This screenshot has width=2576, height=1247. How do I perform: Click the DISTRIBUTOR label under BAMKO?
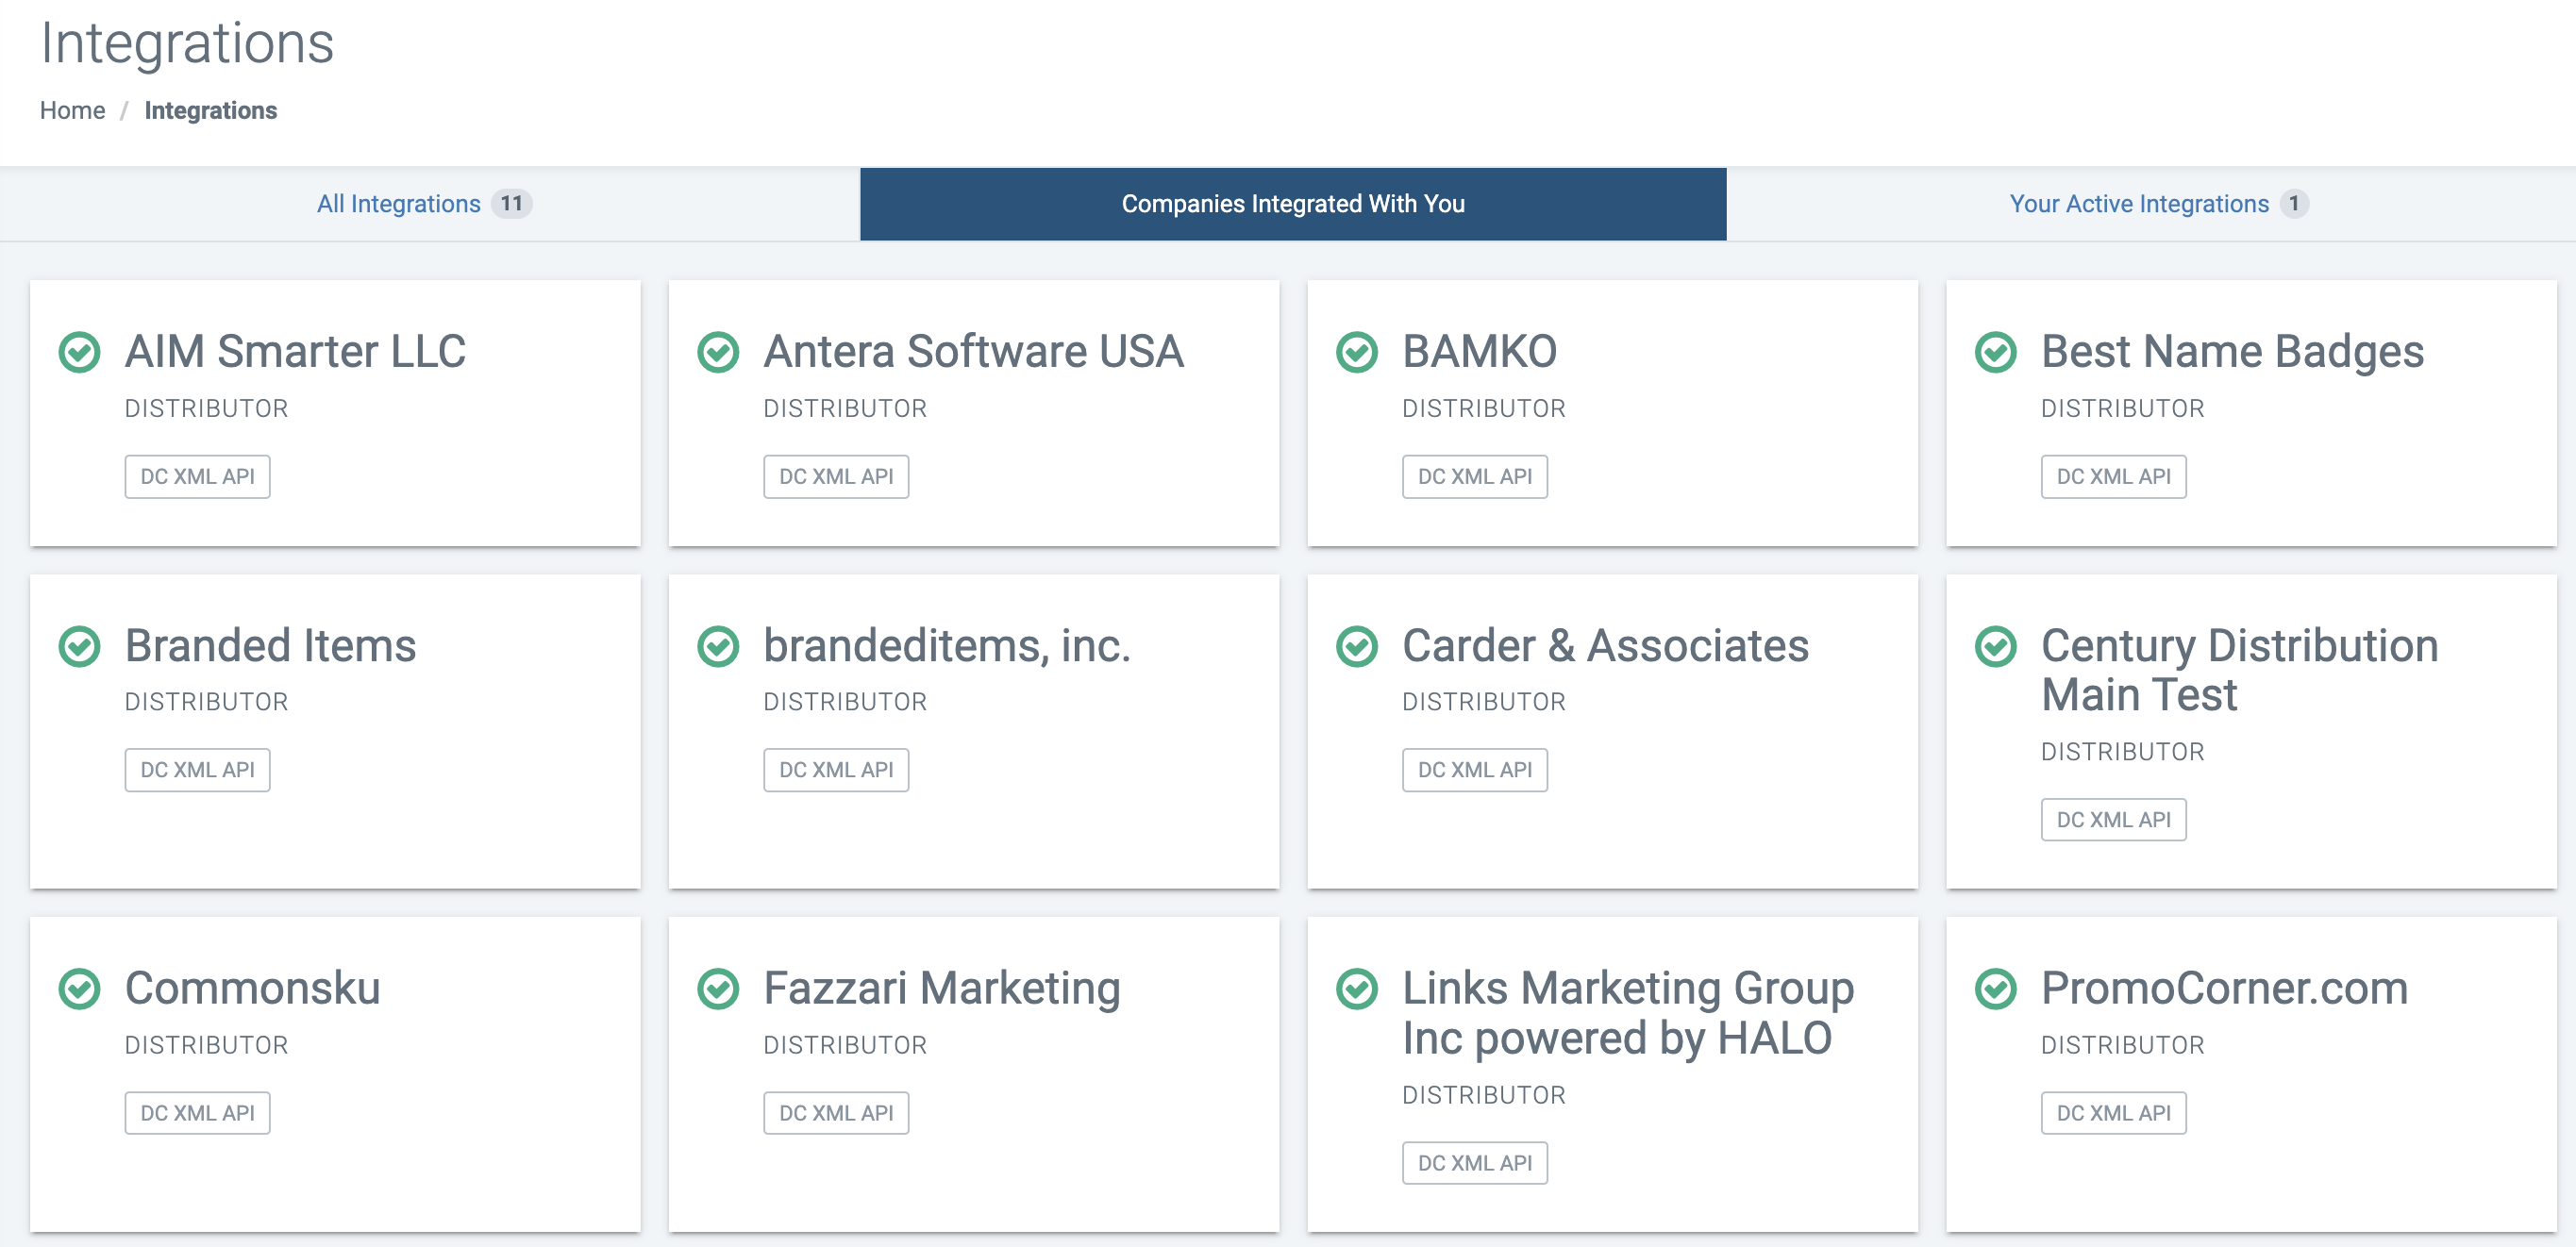(x=1484, y=409)
